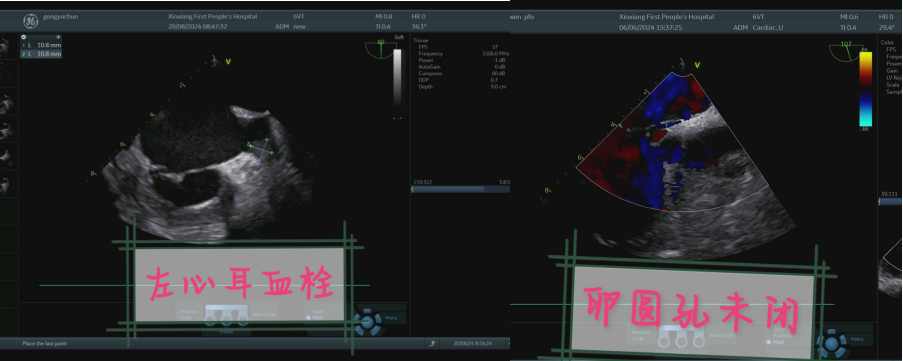Click the green V marker in left window
Screen dimensions: 903x361
pos(228,62)
